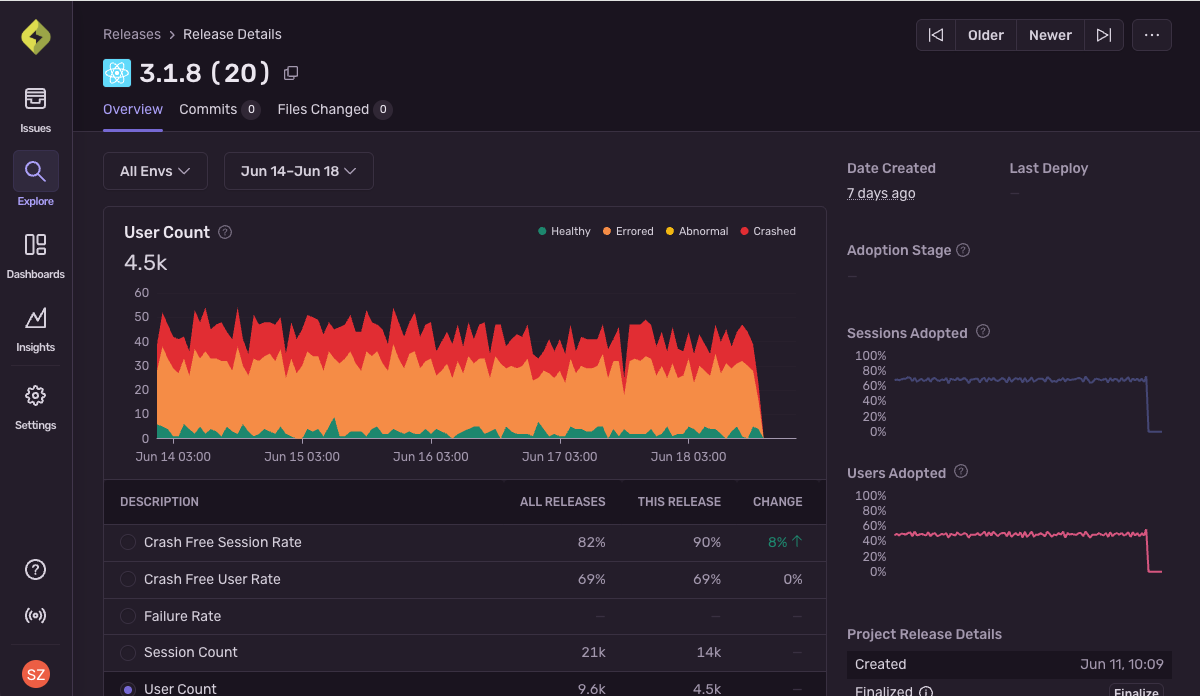Image resolution: width=1200 pixels, height=696 pixels.
Task: Select the Crash Free Session Rate radio button
Action: coord(127,542)
